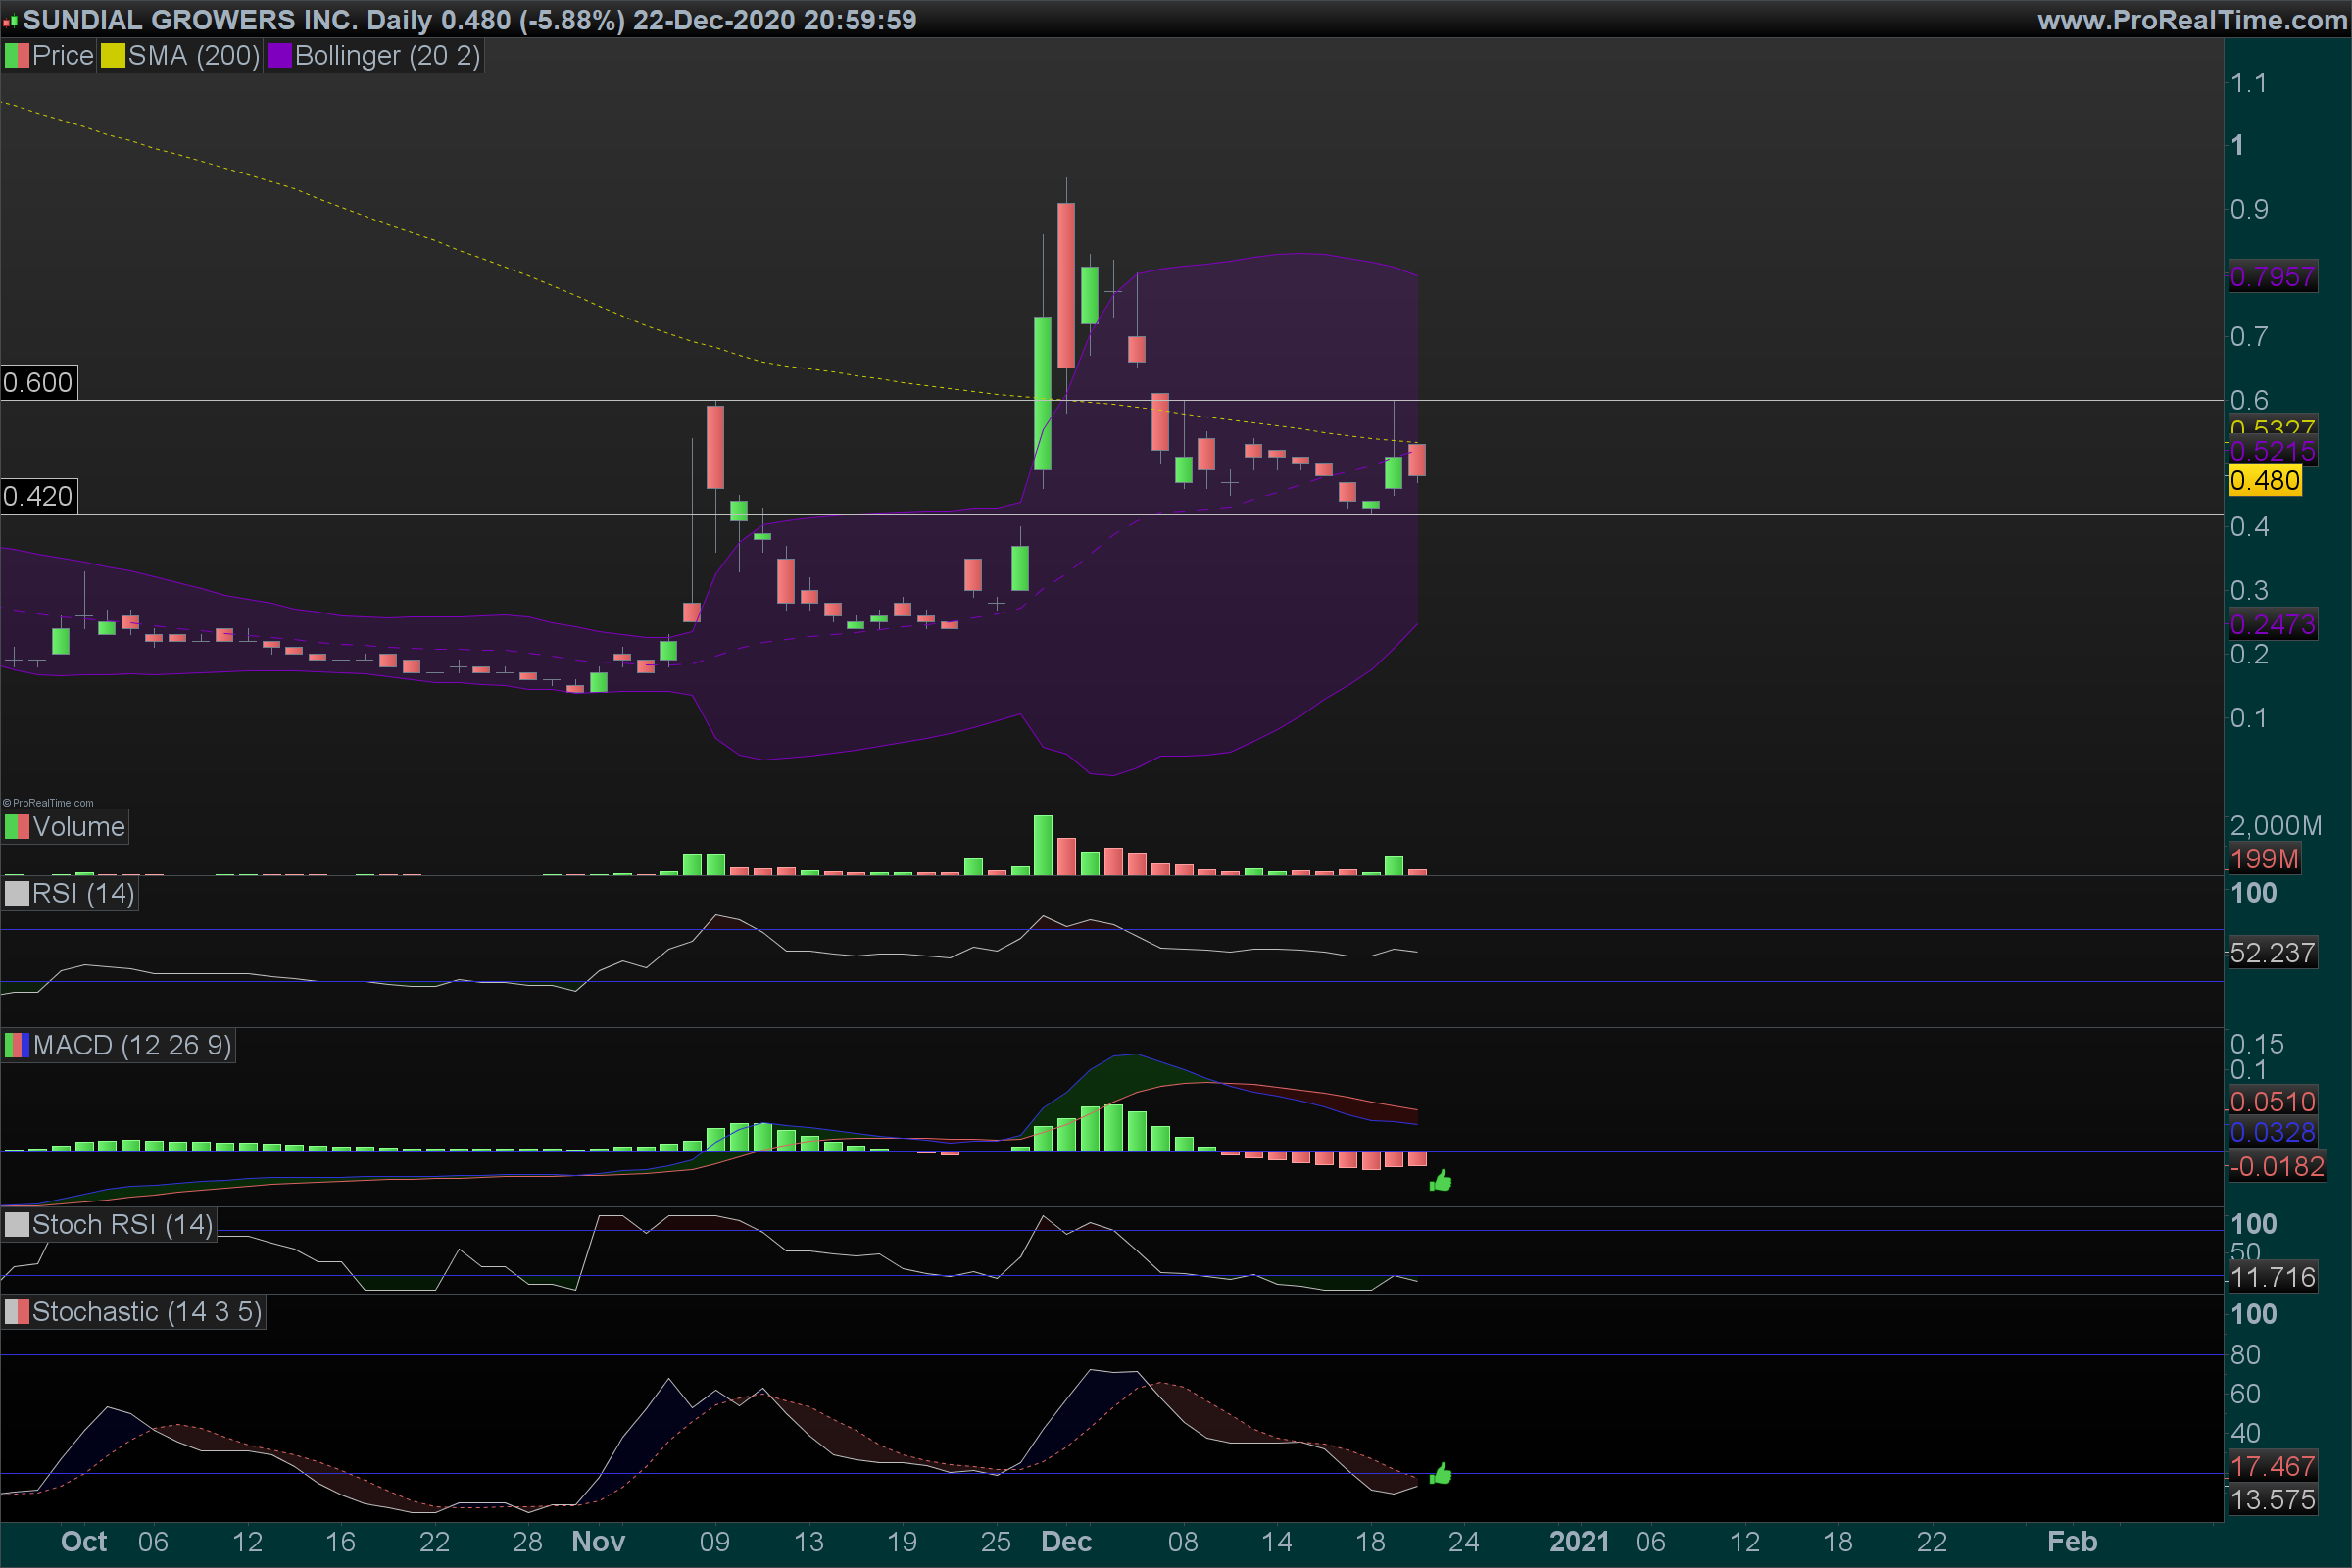Open the www.ProRealTime.com link
Image resolution: width=2352 pixels, height=1568 pixels.
(x=2191, y=20)
